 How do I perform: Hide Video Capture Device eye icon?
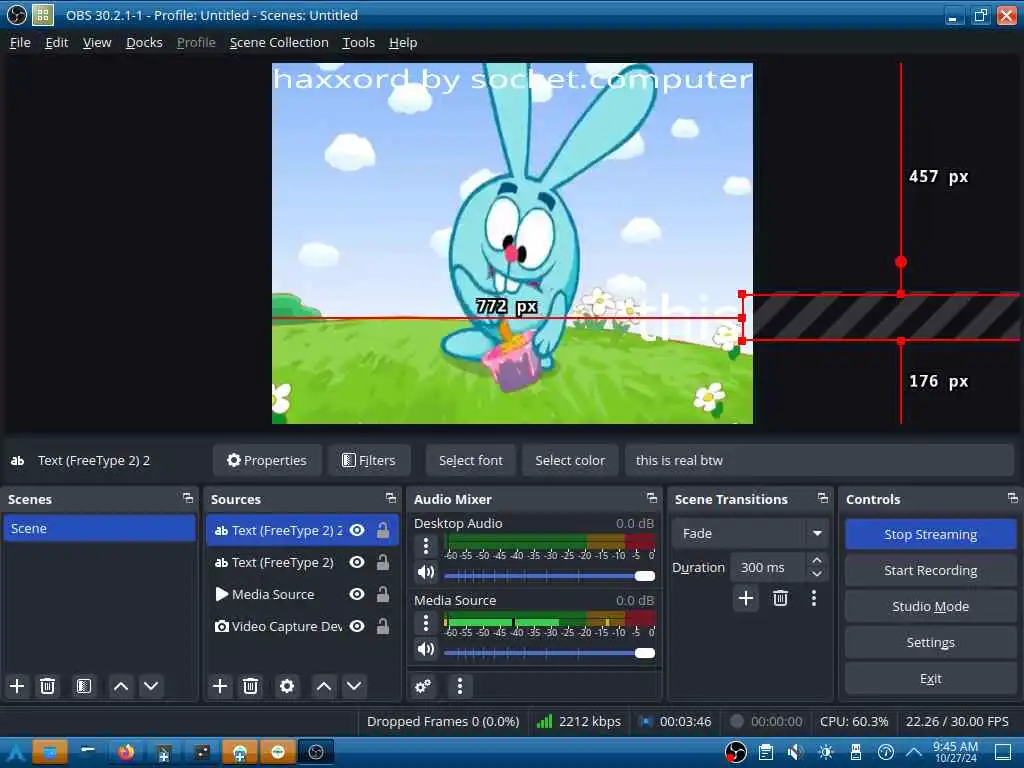click(x=357, y=626)
